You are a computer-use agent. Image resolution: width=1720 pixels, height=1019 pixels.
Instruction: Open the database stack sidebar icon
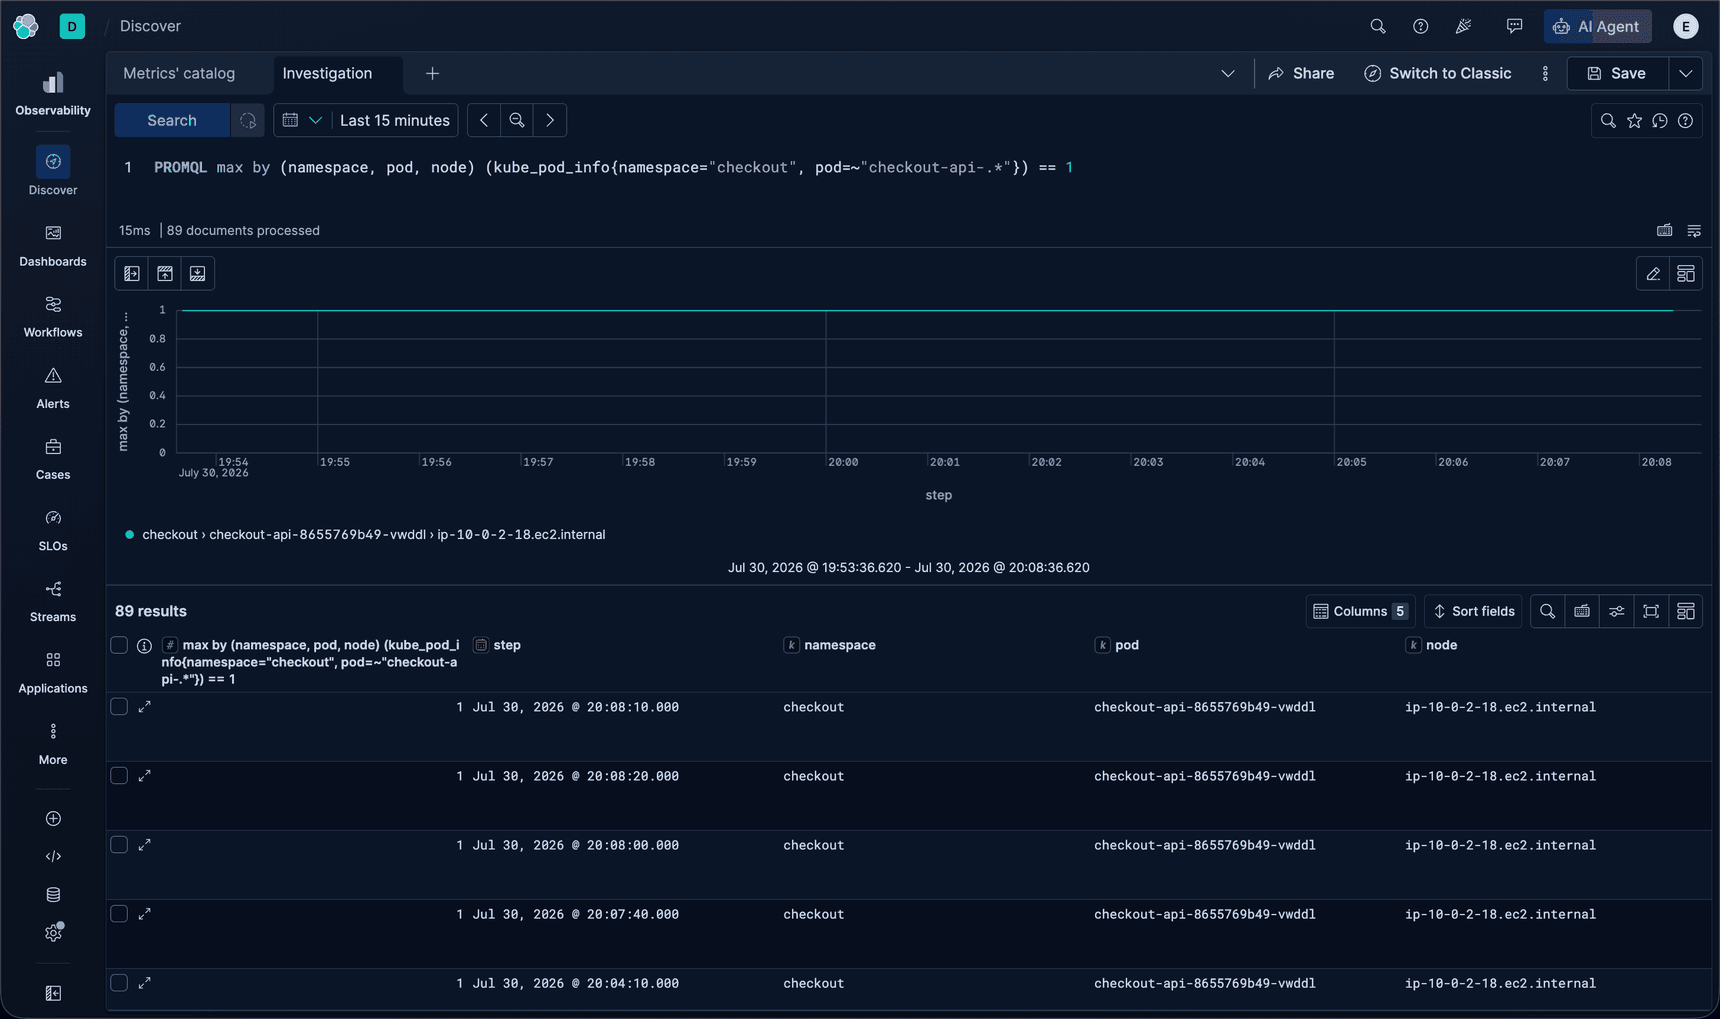53,894
